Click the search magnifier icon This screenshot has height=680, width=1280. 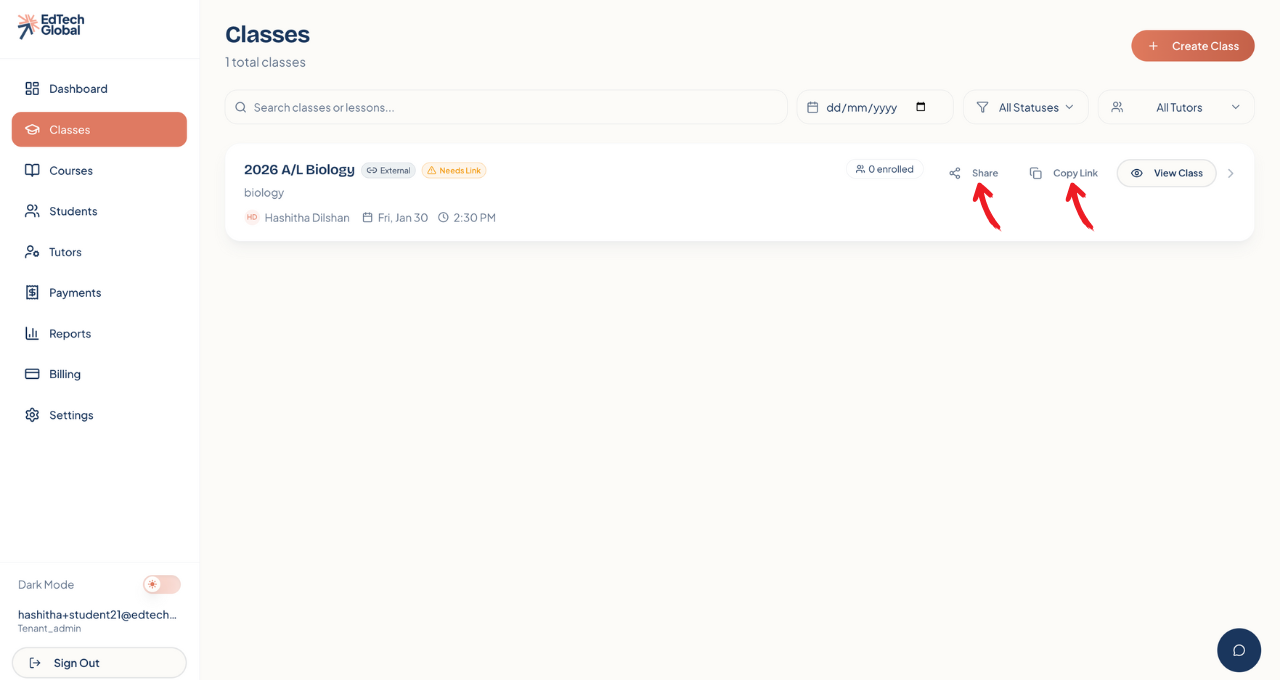(x=241, y=107)
